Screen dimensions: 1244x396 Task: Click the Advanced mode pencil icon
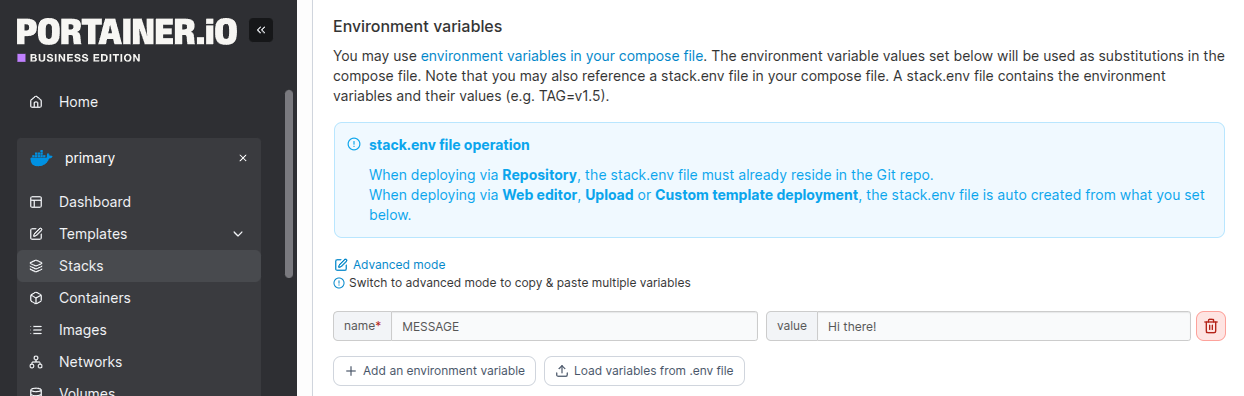[x=340, y=265]
